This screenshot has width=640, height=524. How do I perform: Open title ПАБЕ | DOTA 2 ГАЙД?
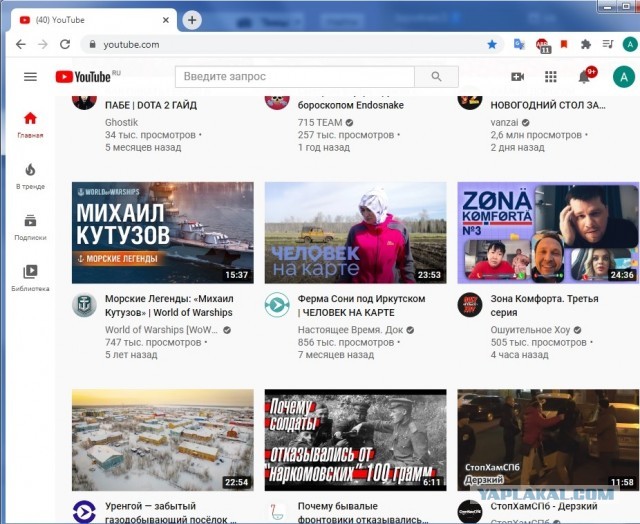(x=151, y=105)
